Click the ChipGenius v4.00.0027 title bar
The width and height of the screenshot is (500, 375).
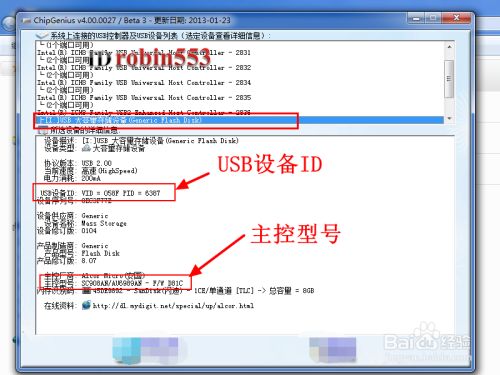pyautogui.click(x=132, y=20)
